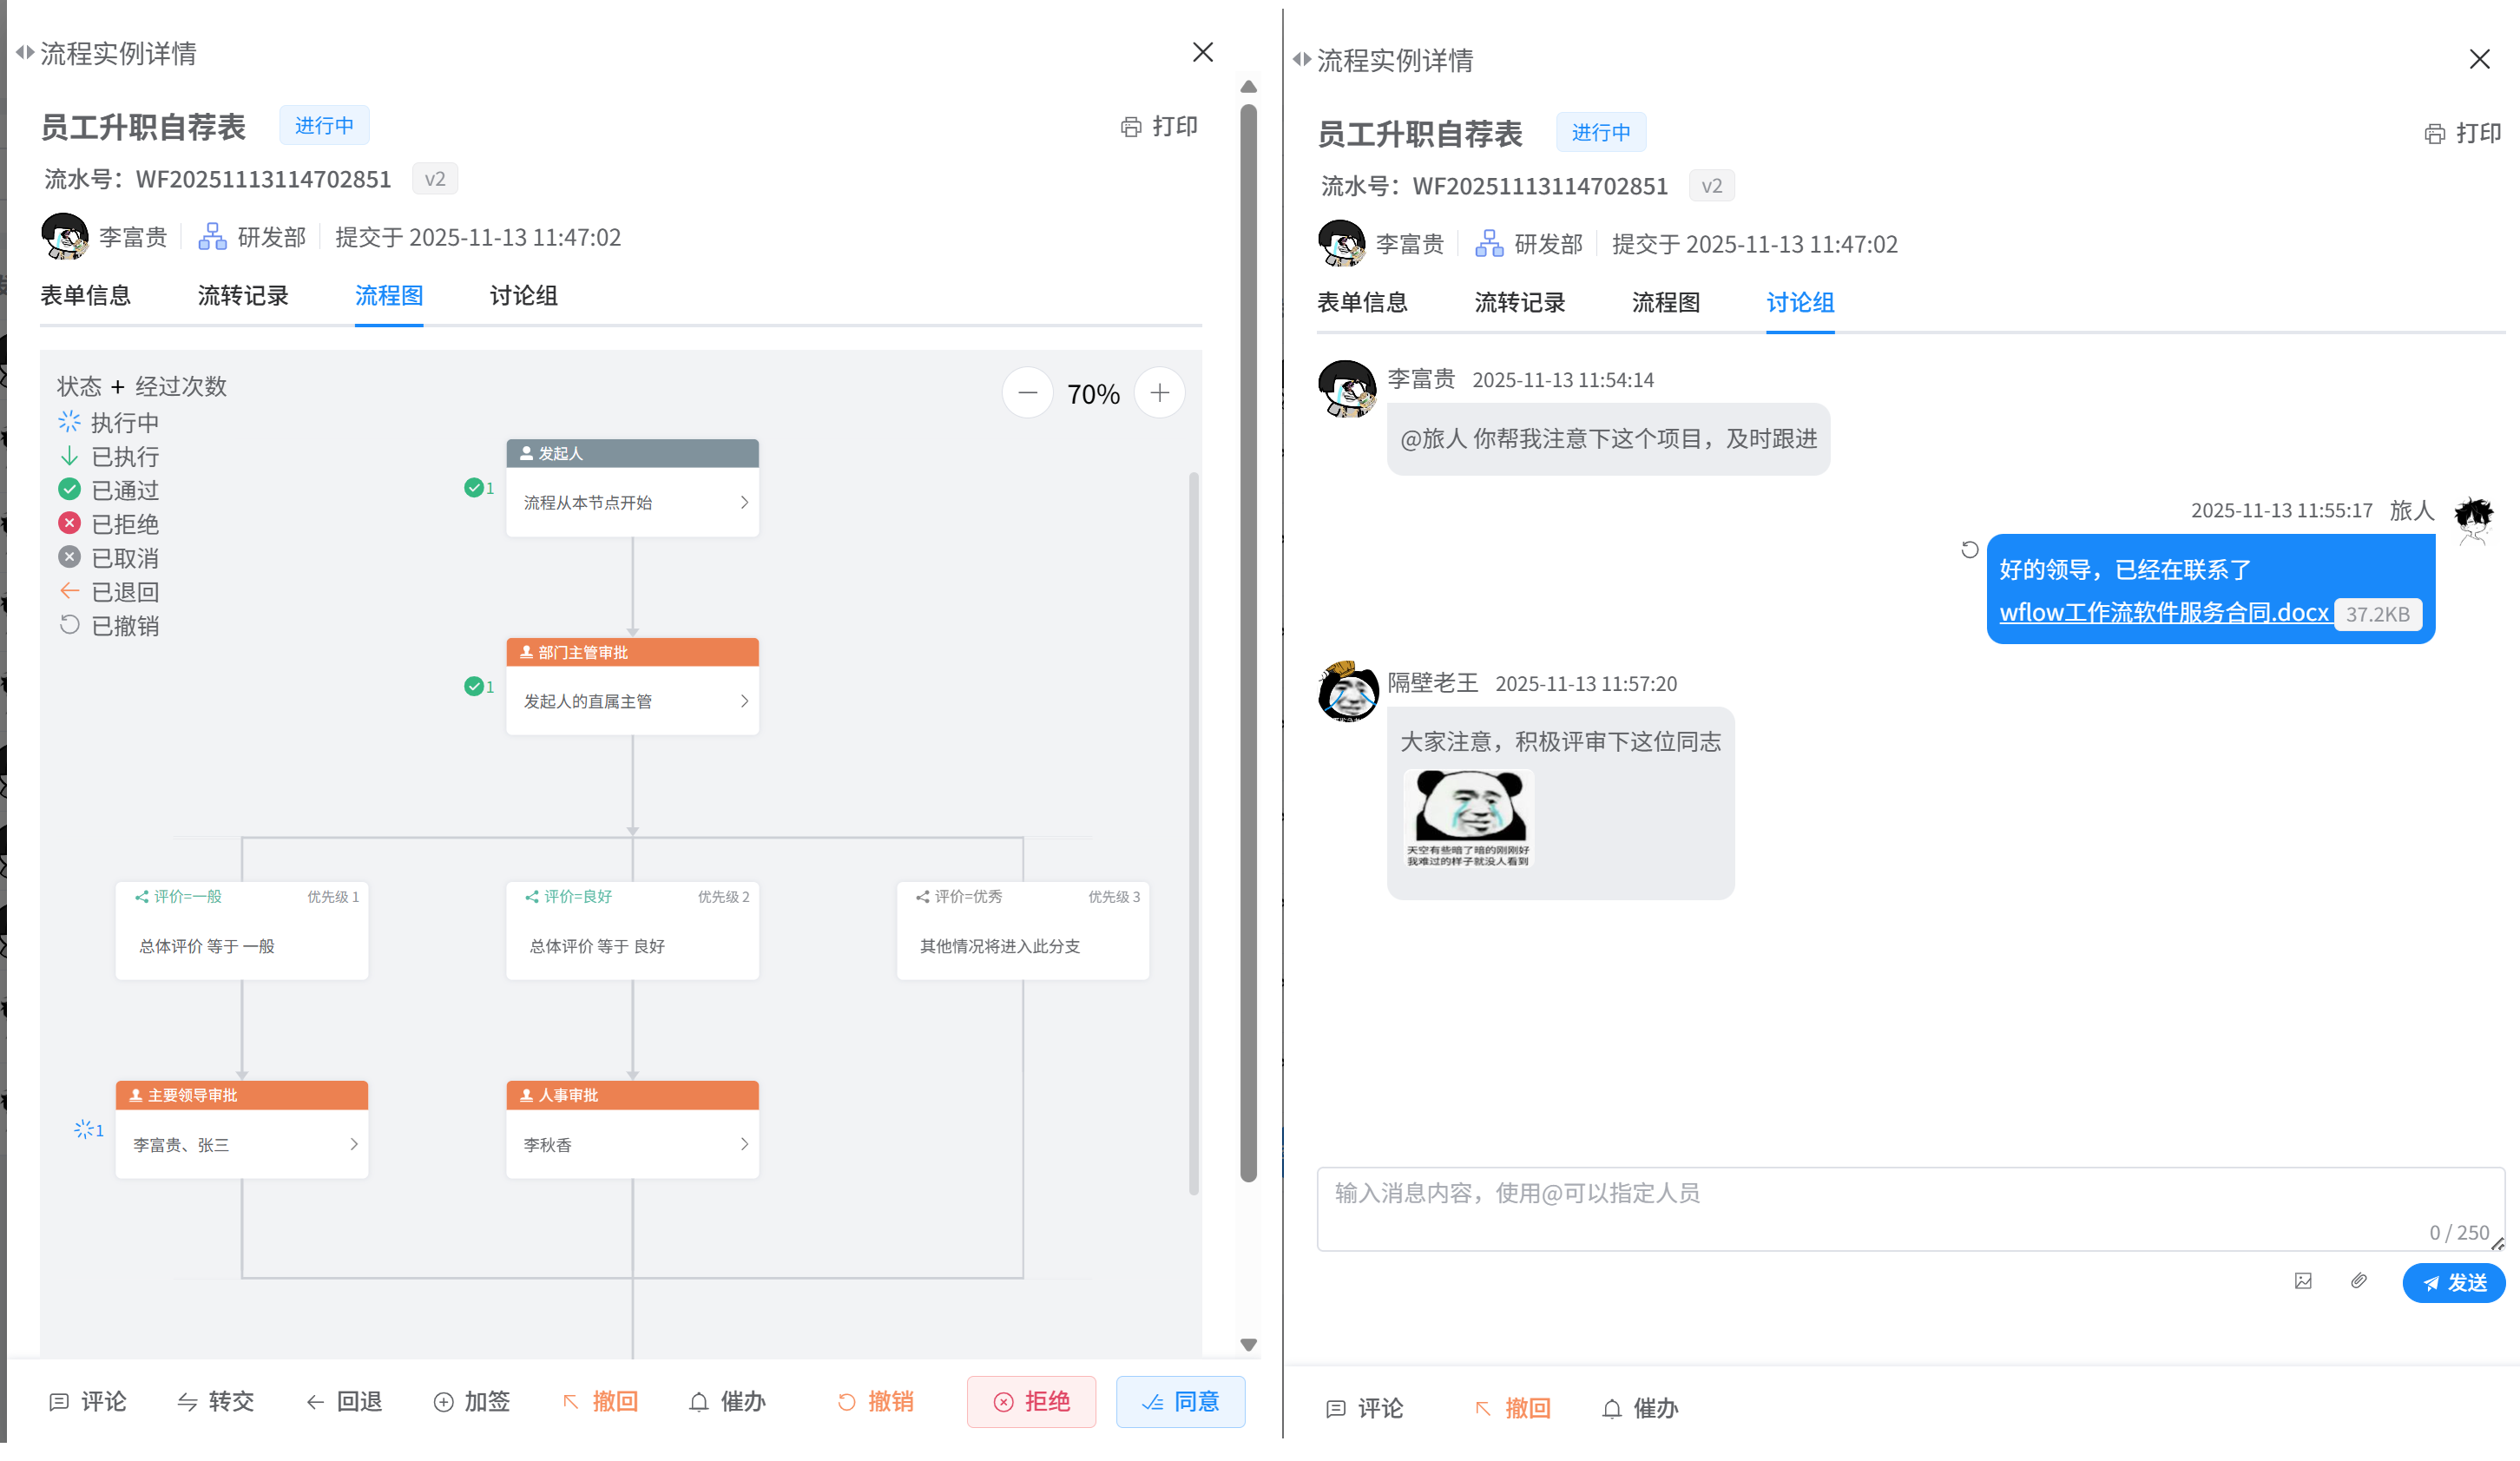This screenshot has width=2520, height=1461.
Task: Expand the 发起人 node details
Action: pos(743,502)
